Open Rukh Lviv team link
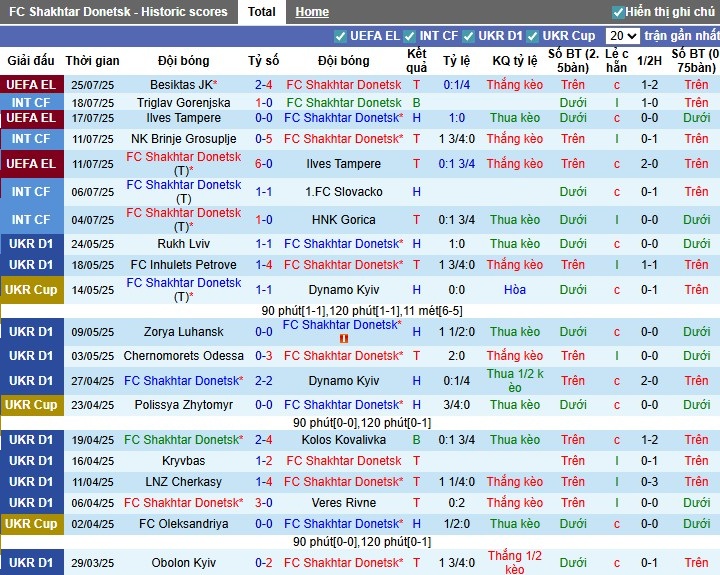This screenshot has width=720, height=575. (x=183, y=243)
